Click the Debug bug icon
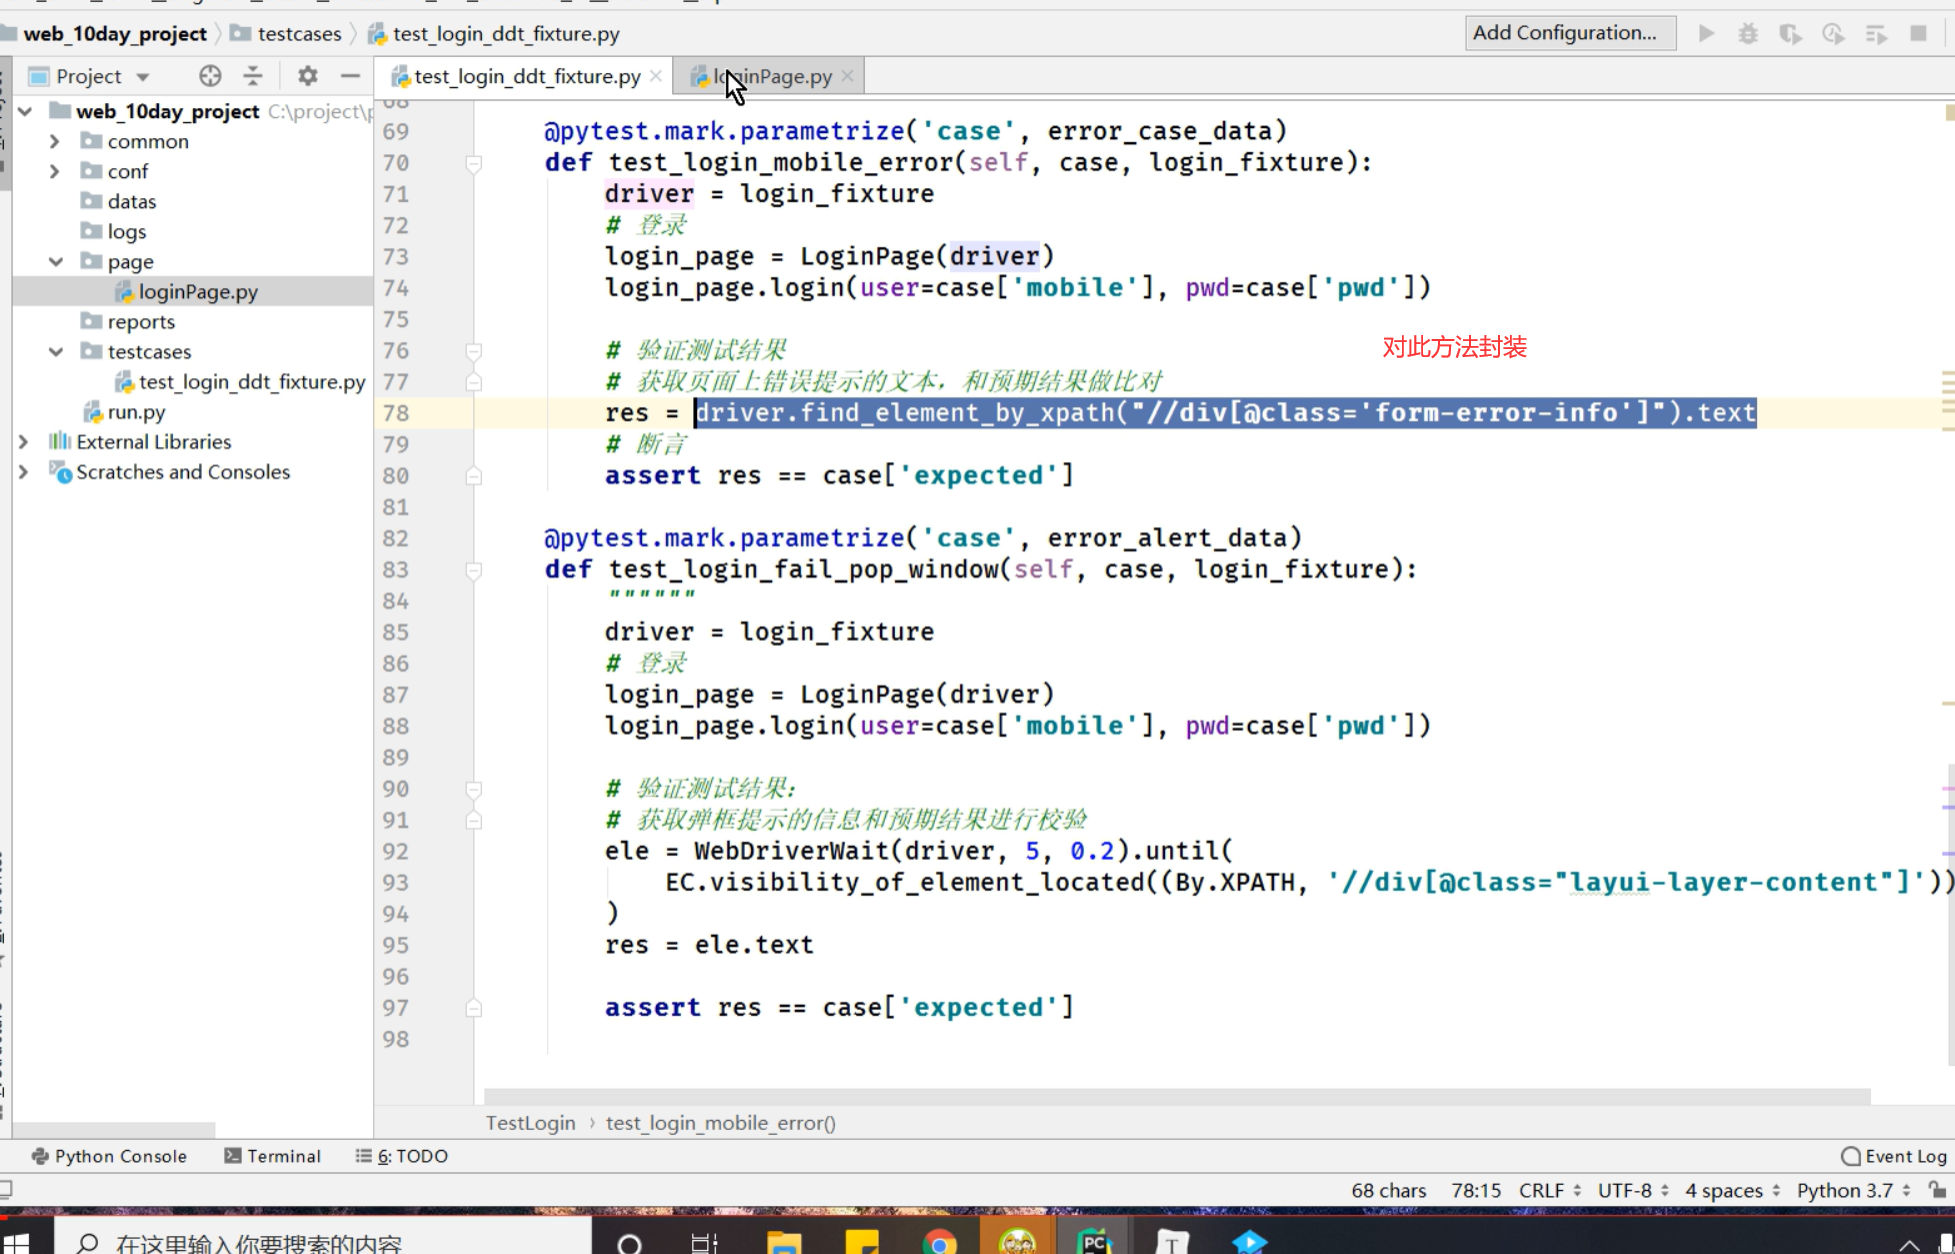This screenshot has width=1955, height=1254. tap(1748, 33)
